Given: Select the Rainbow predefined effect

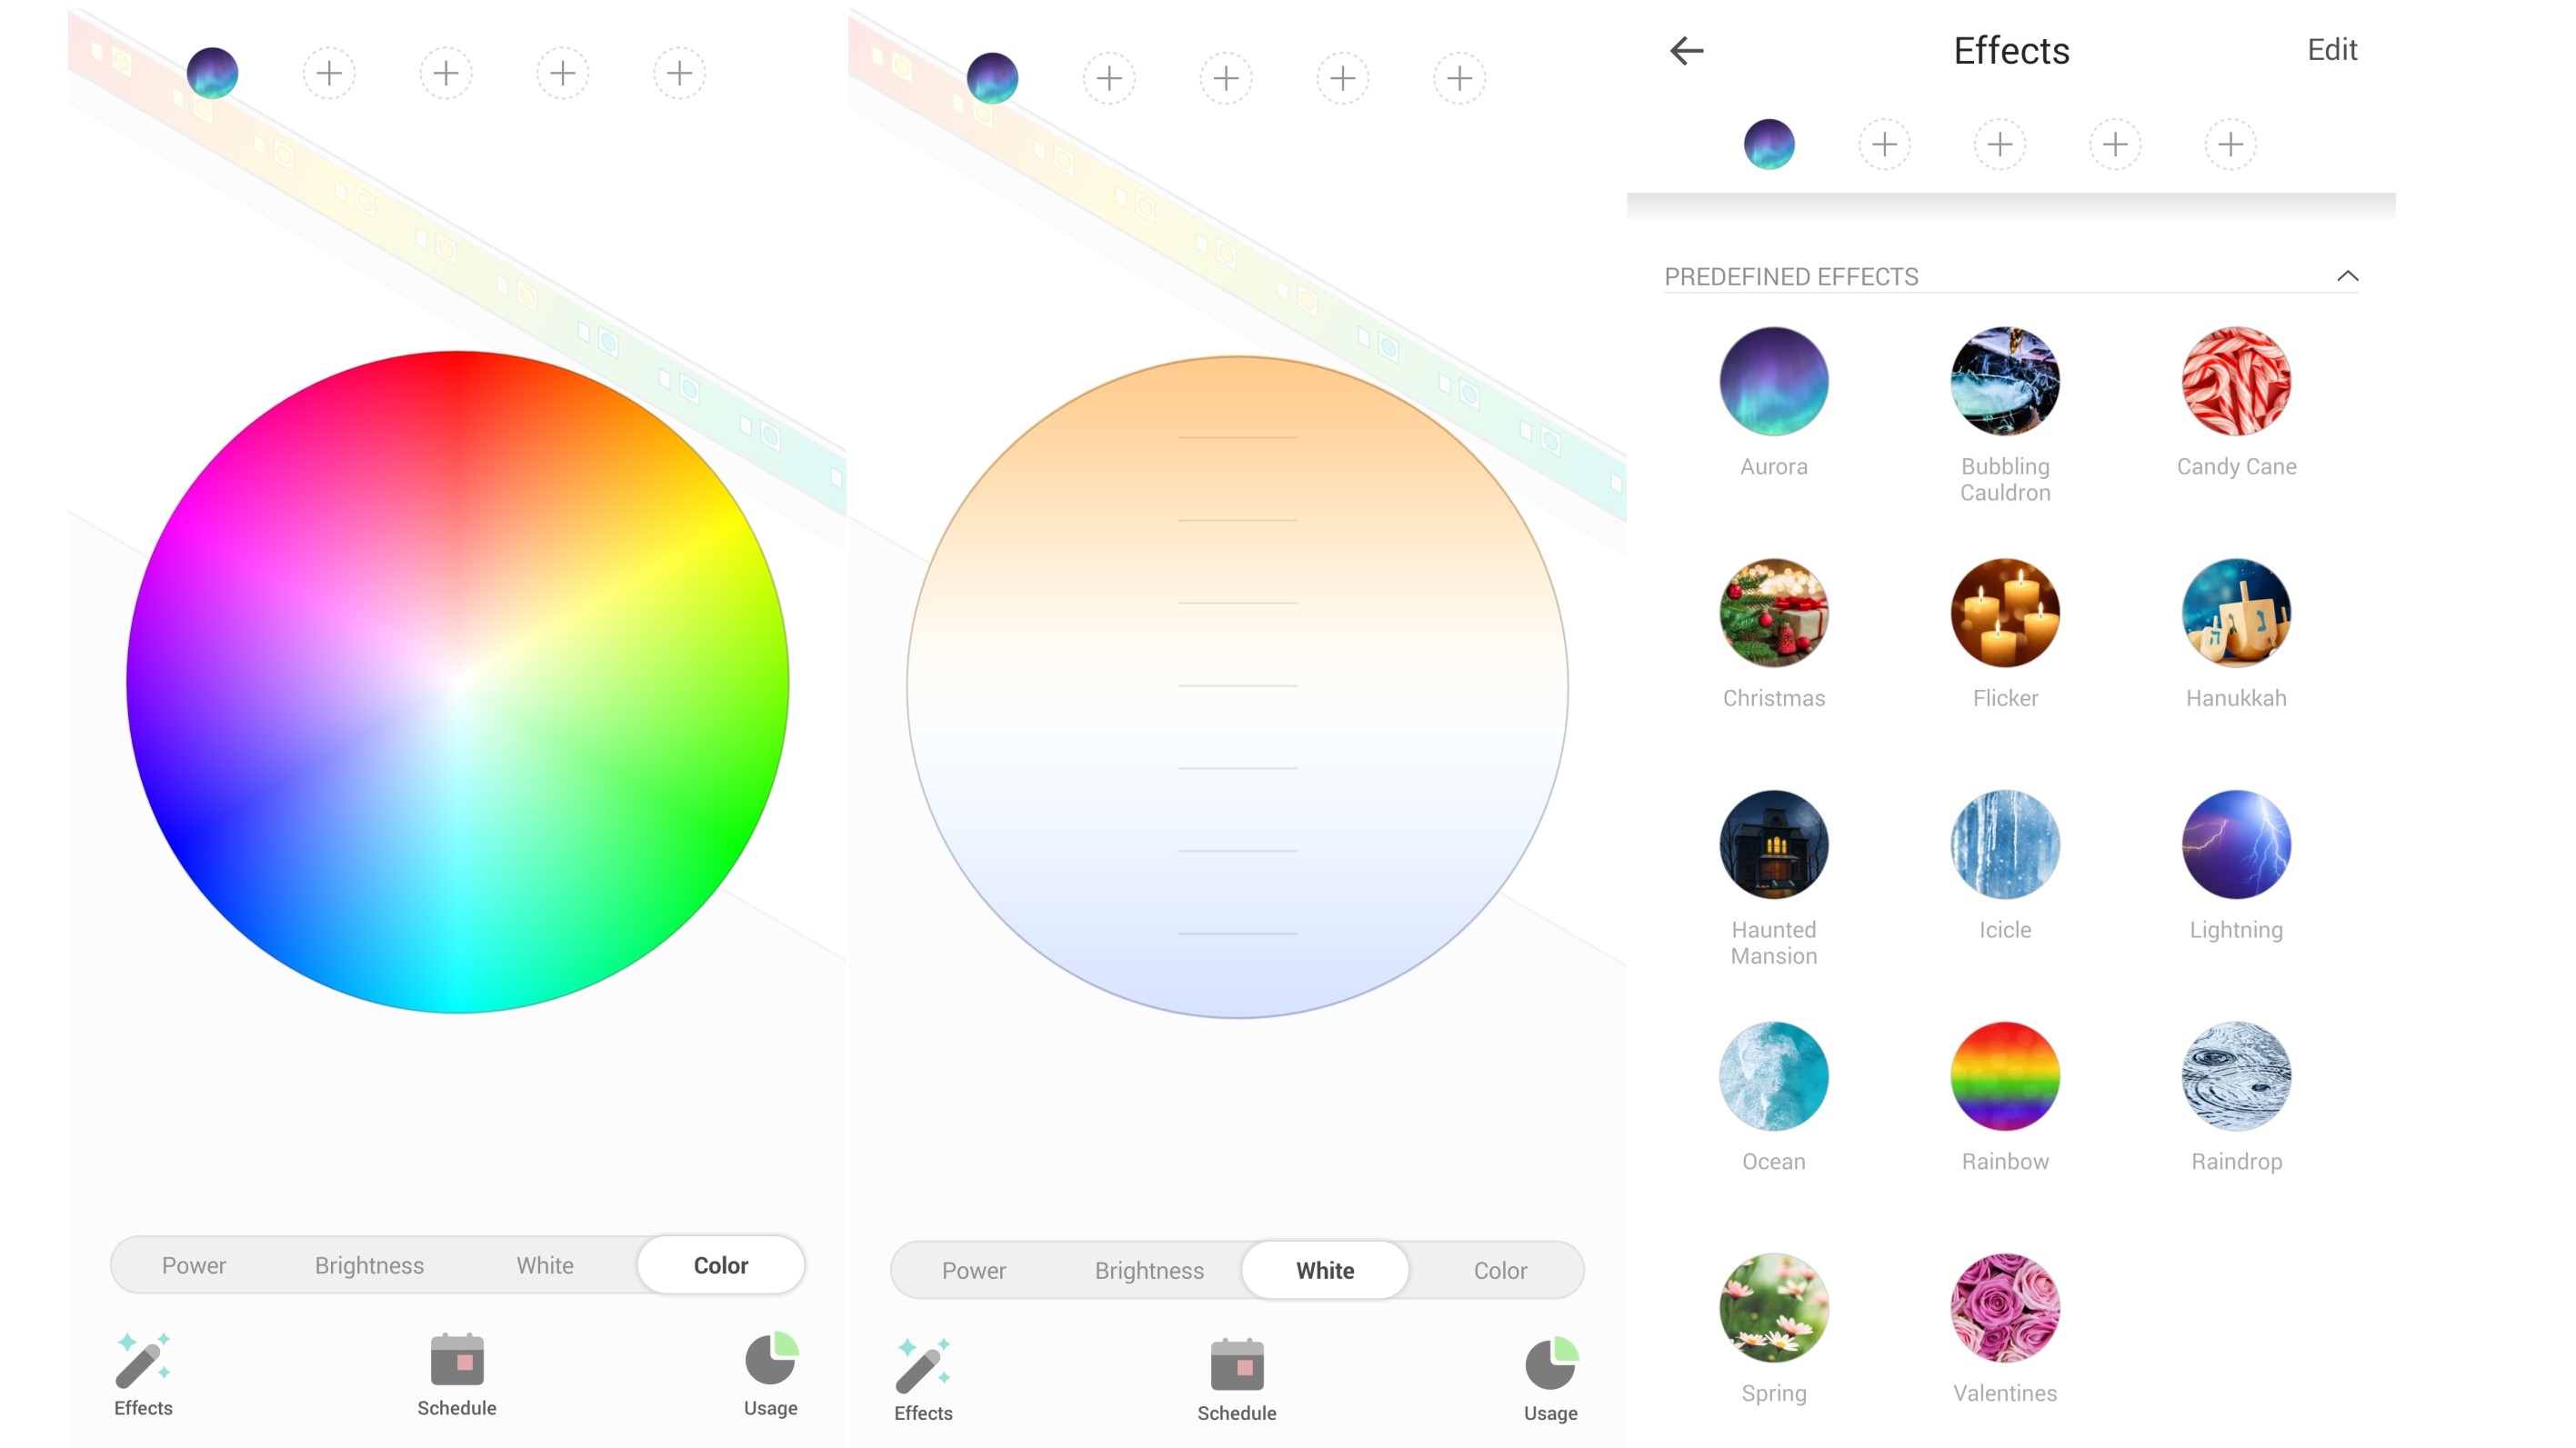Looking at the screenshot, I should coord(2005,1077).
